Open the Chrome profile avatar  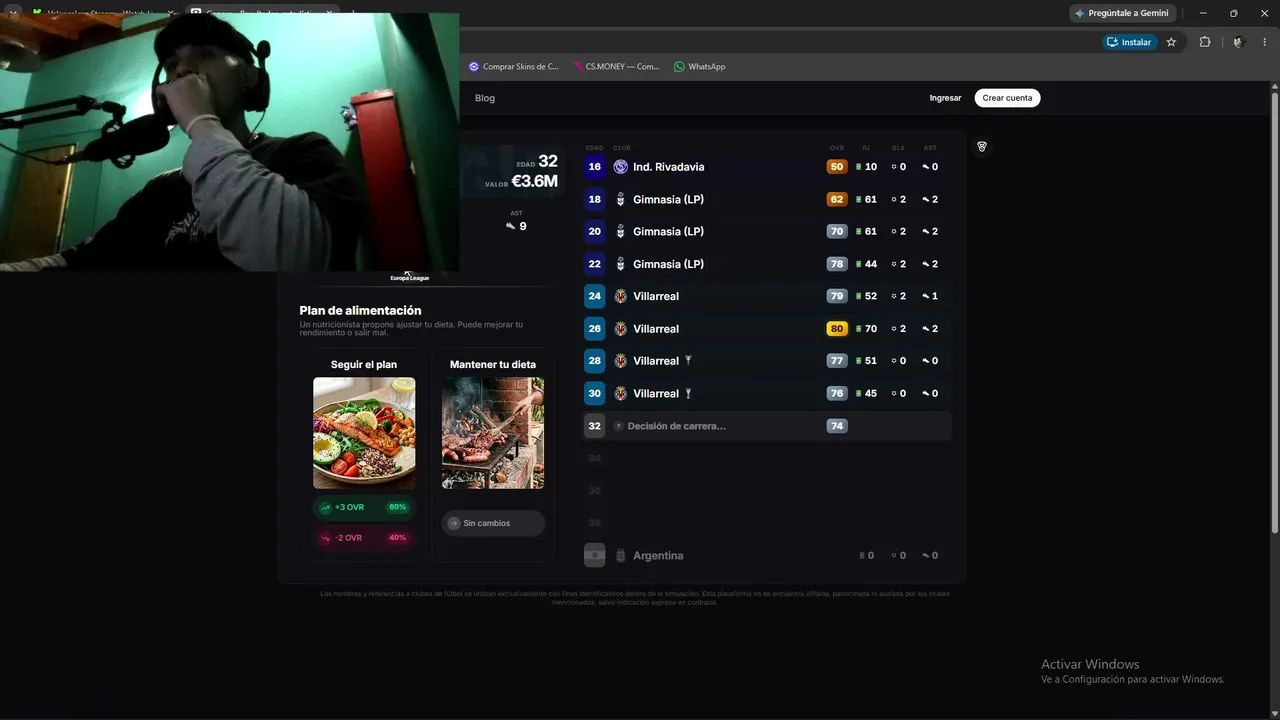(x=1238, y=42)
